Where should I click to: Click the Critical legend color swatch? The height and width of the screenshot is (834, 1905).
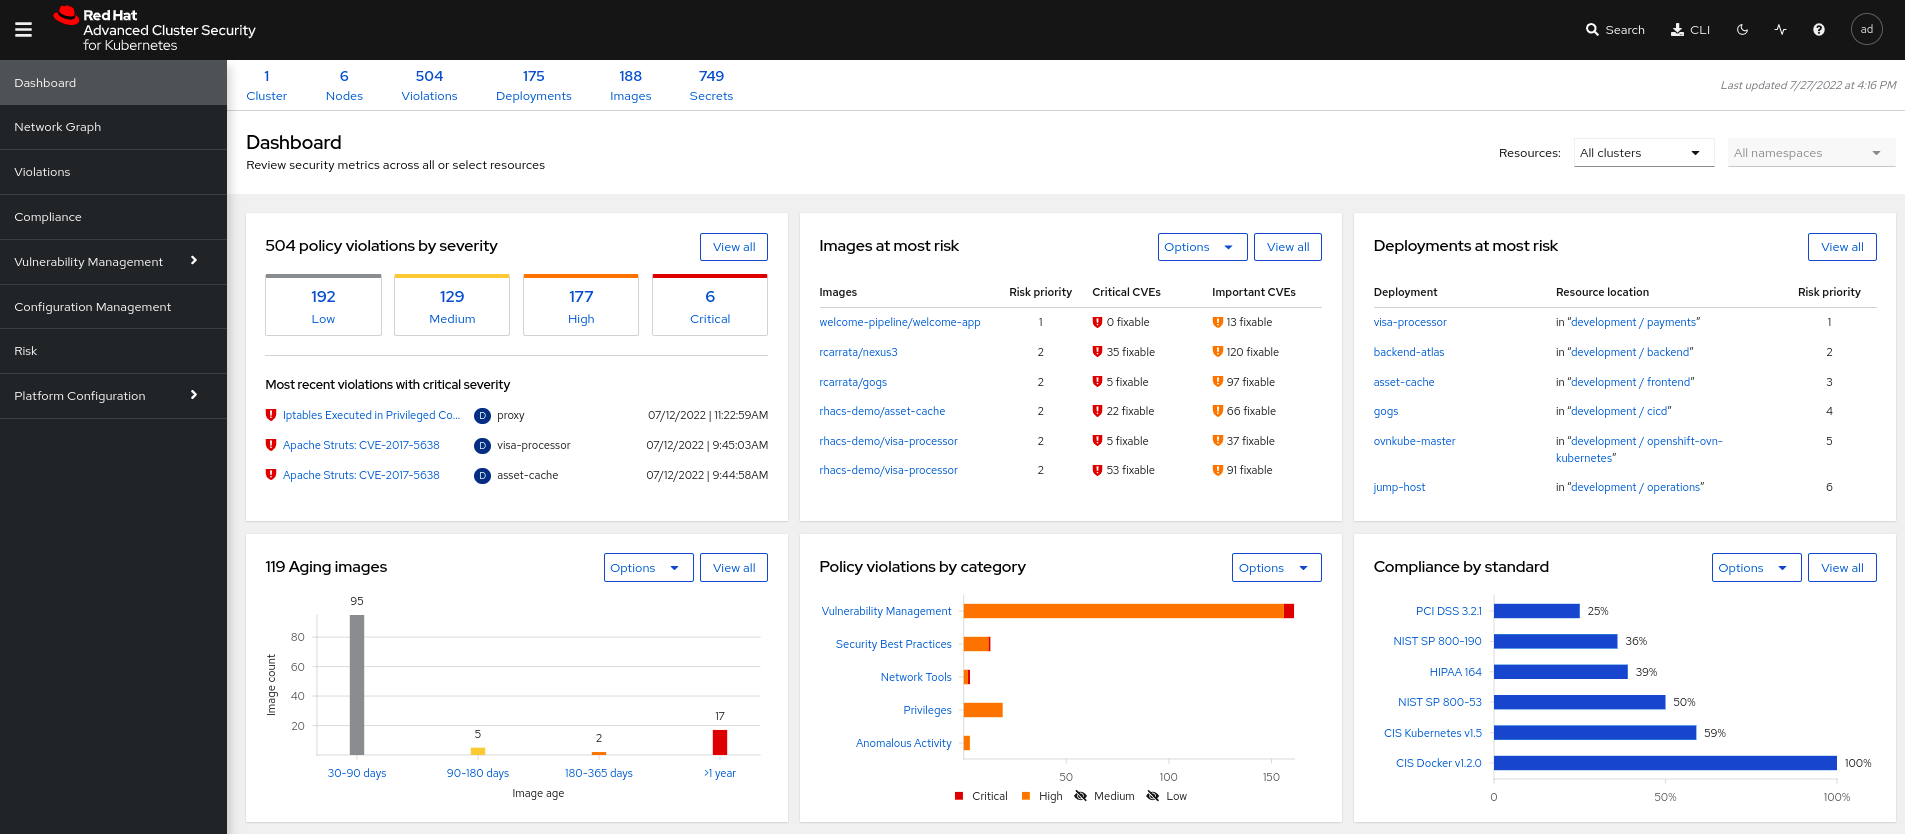point(959,796)
